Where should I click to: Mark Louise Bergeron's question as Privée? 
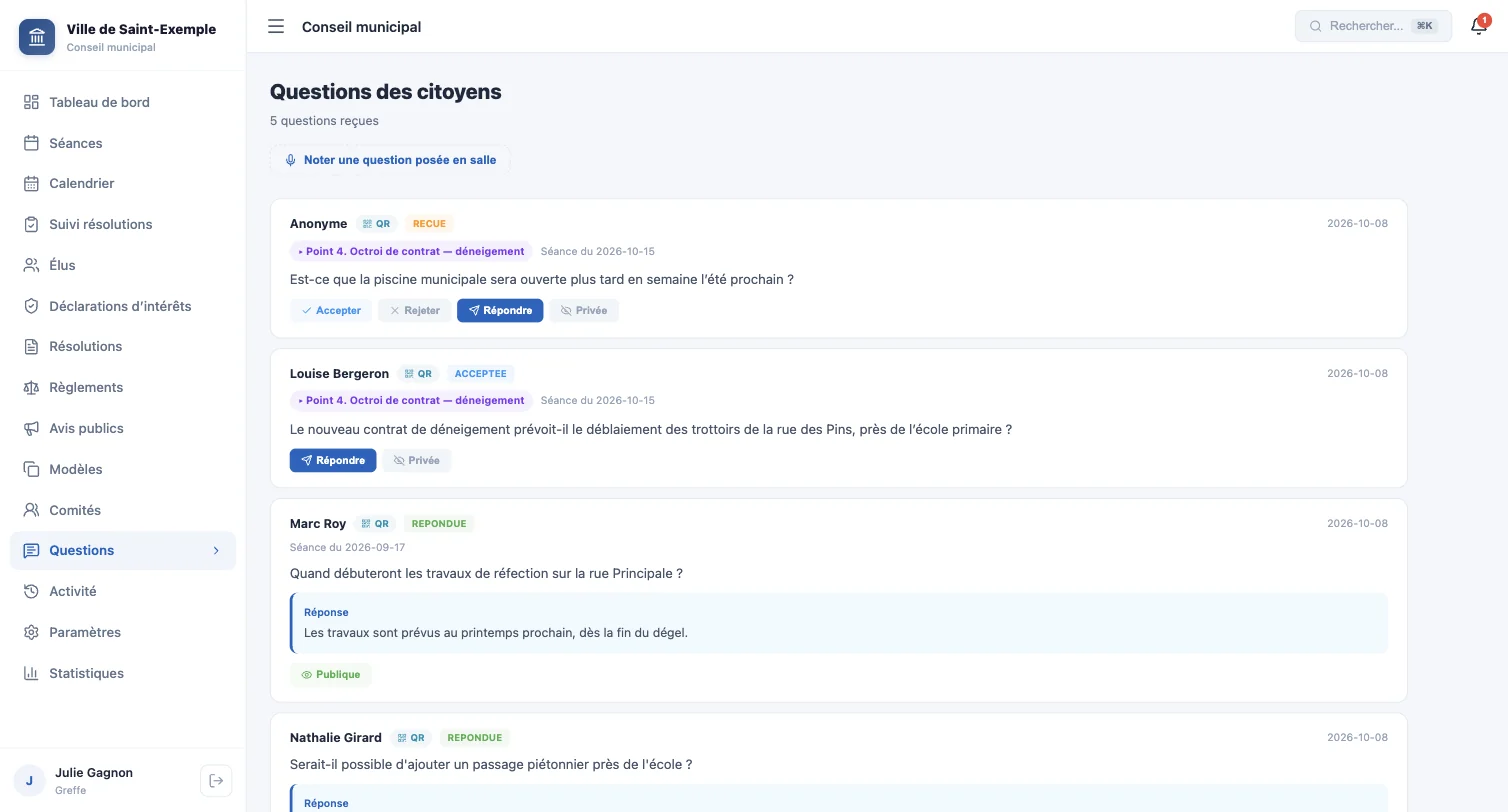click(417, 460)
